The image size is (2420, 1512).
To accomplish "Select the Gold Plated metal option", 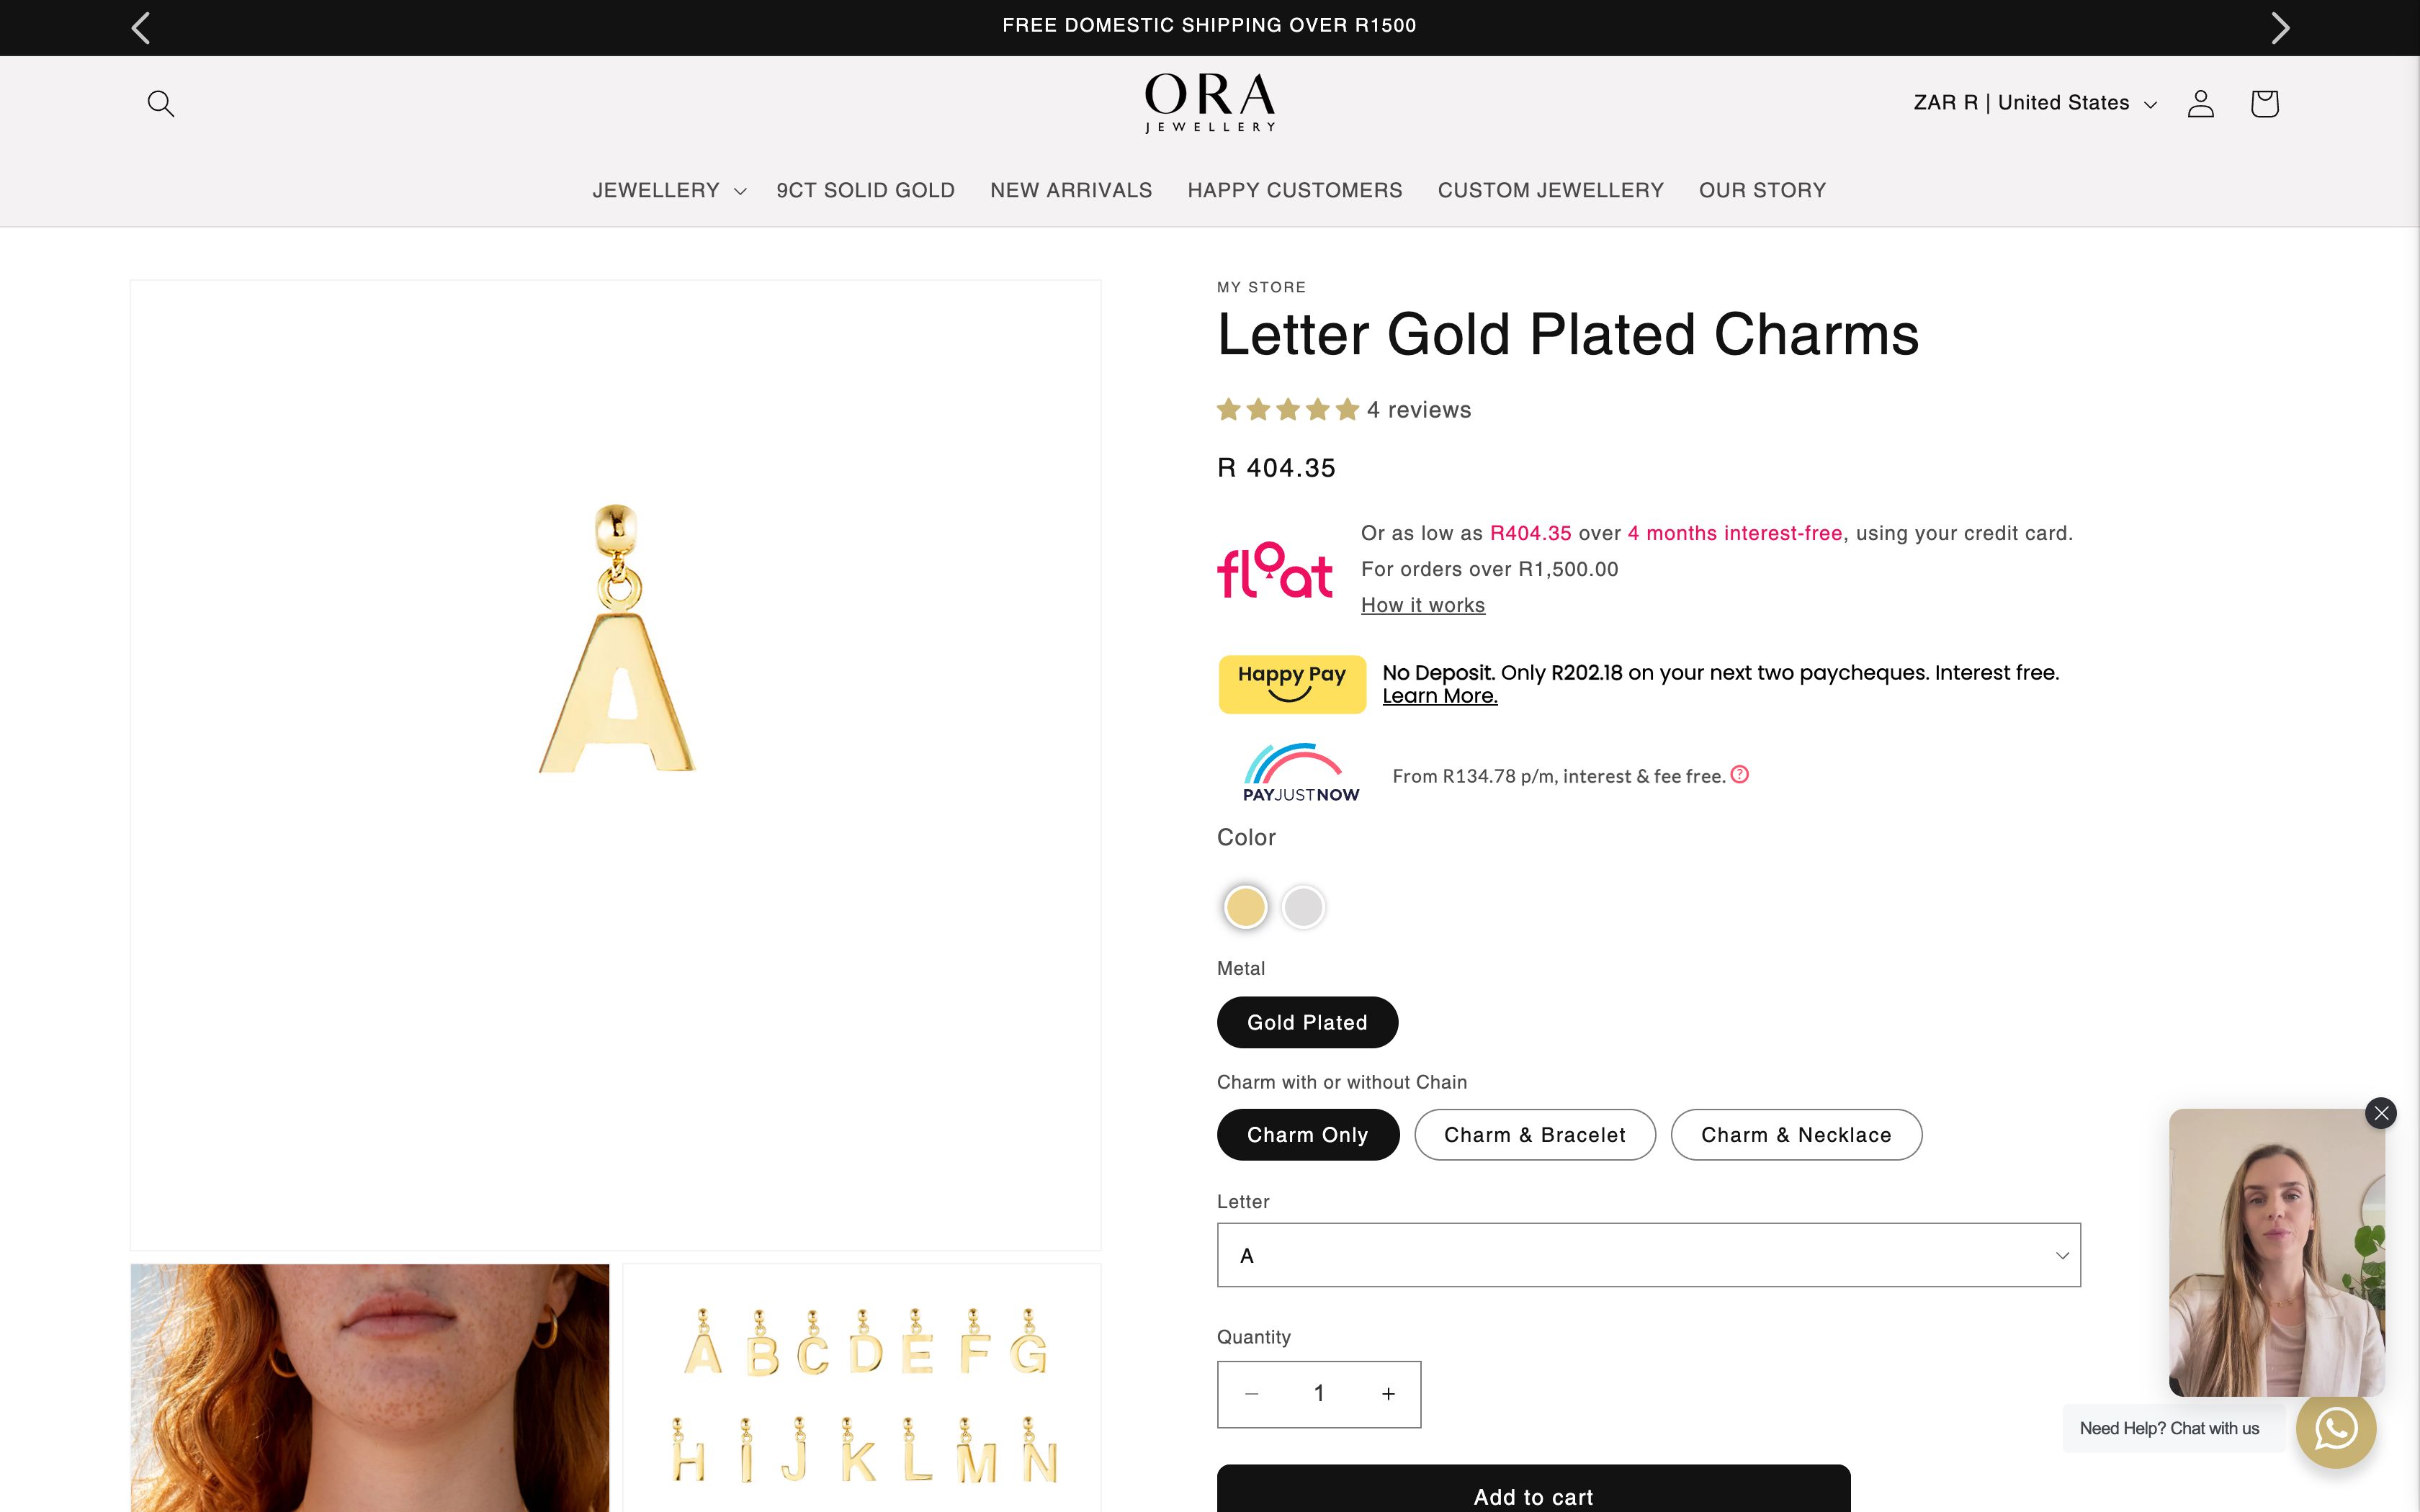I will (x=1307, y=1022).
